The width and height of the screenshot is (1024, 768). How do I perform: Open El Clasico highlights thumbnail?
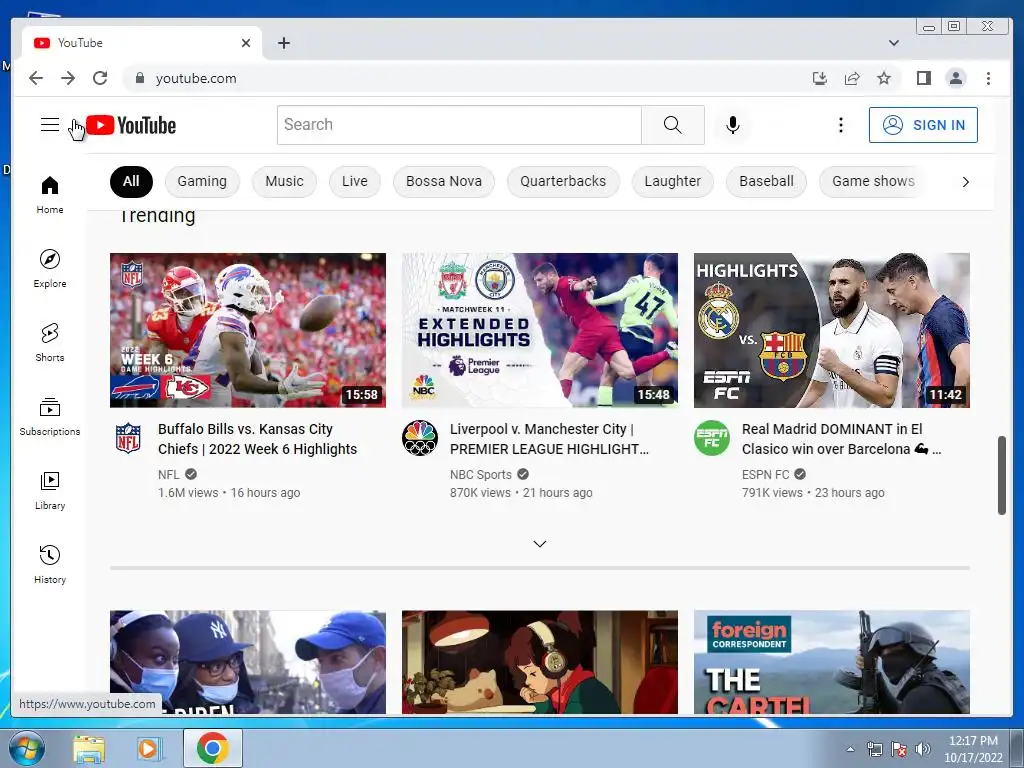(831, 330)
